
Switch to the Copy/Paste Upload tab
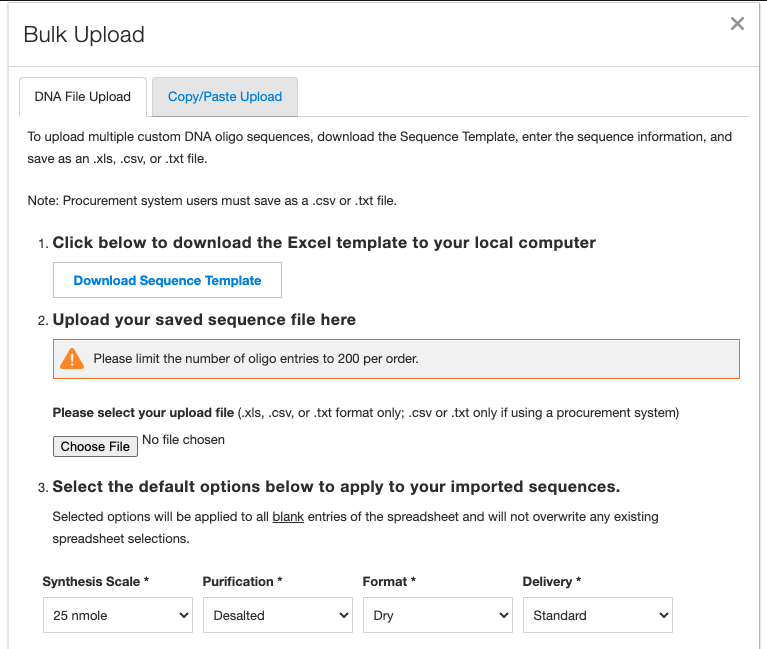(x=225, y=97)
